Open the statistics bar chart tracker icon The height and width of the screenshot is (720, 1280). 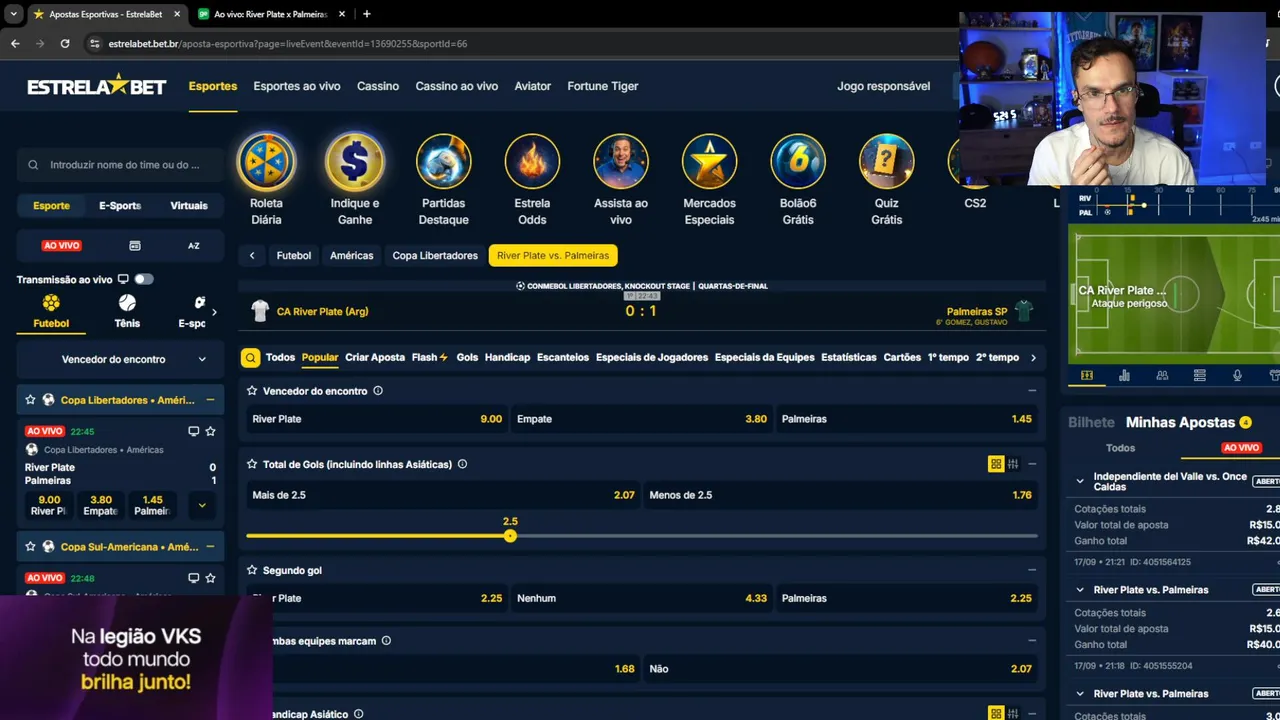tap(1124, 376)
